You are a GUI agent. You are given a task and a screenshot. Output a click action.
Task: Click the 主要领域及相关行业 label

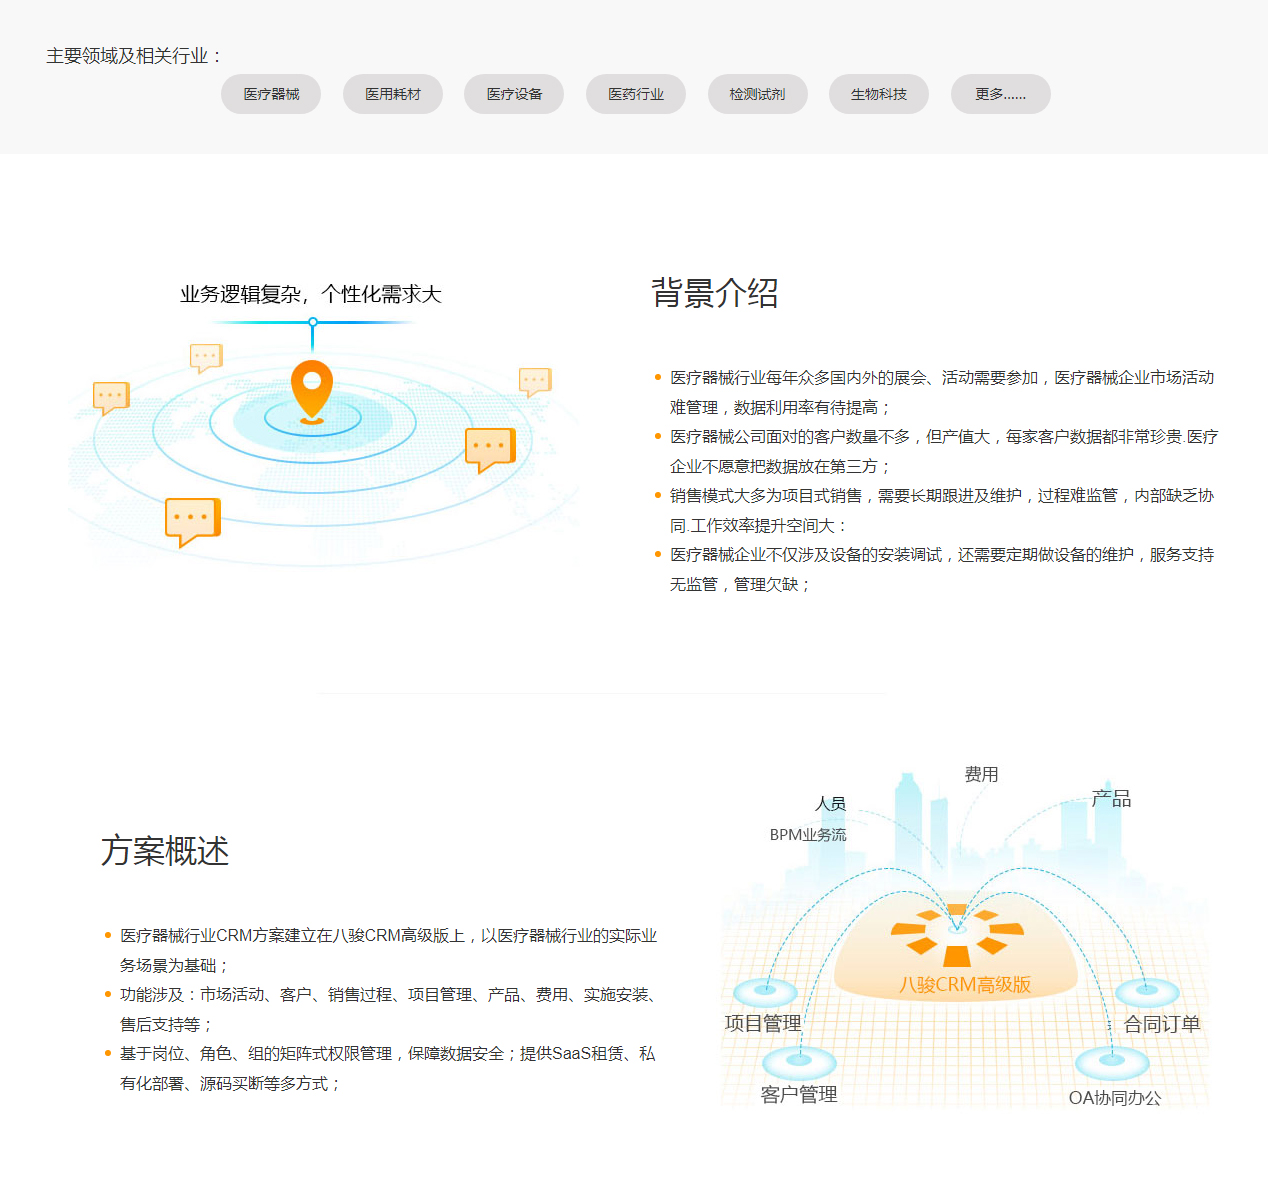click(133, 56)
